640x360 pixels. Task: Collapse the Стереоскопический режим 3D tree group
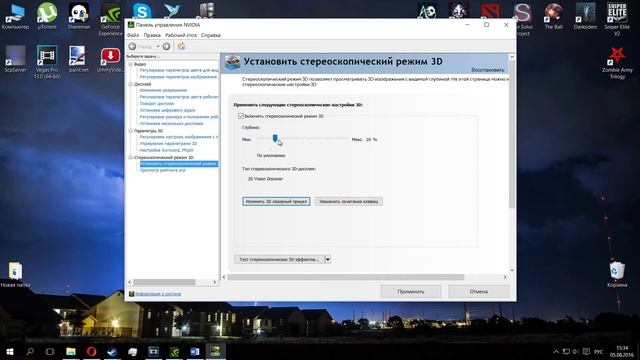click(x=131, y=157)
